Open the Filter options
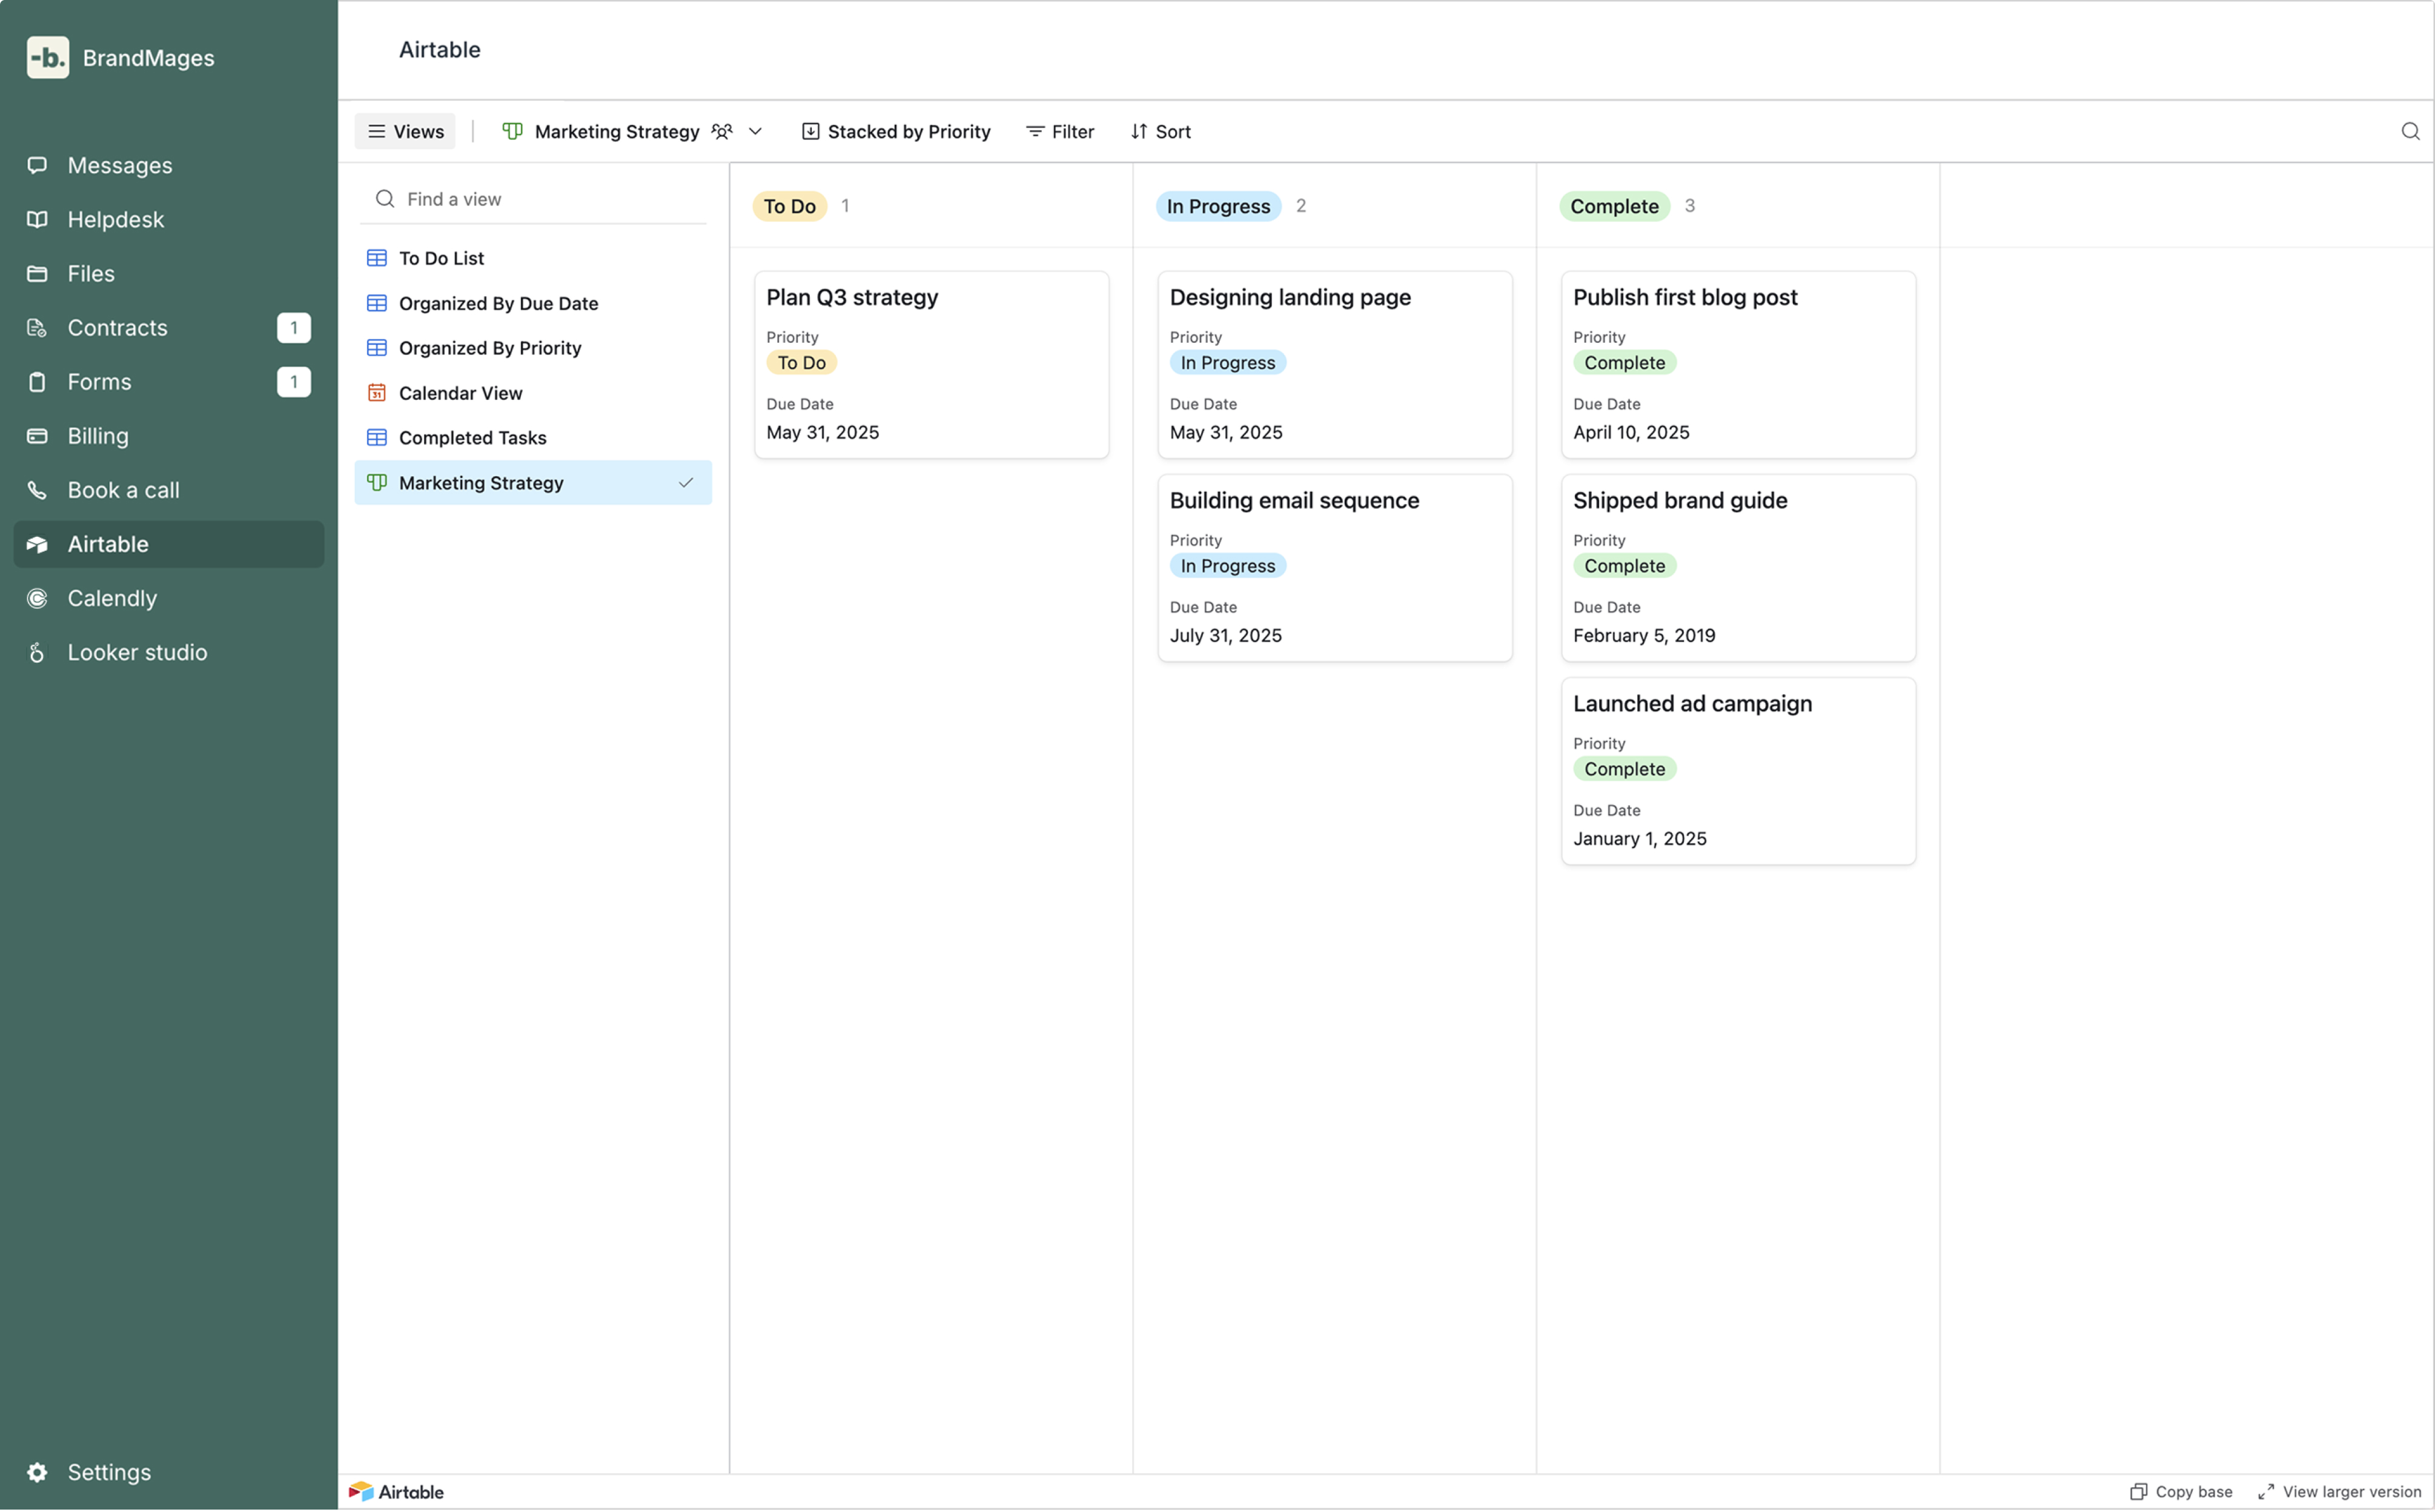The image size is (2435, 1512). (x=1059, y=131)
